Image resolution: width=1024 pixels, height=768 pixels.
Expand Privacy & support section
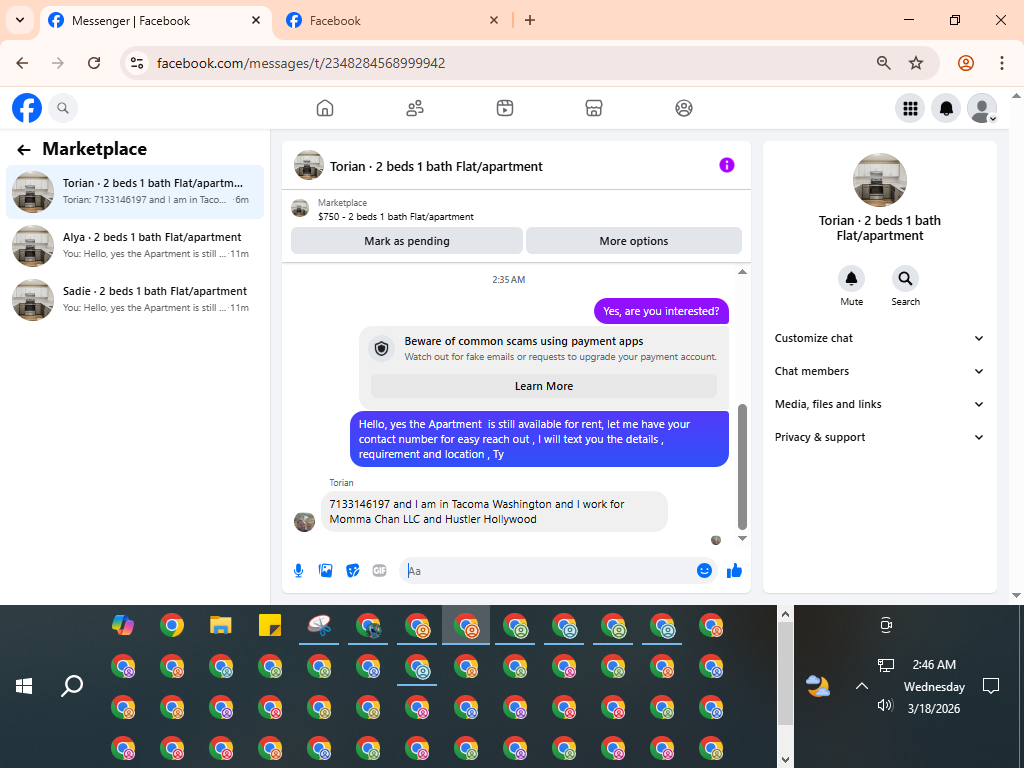[879, 438]
